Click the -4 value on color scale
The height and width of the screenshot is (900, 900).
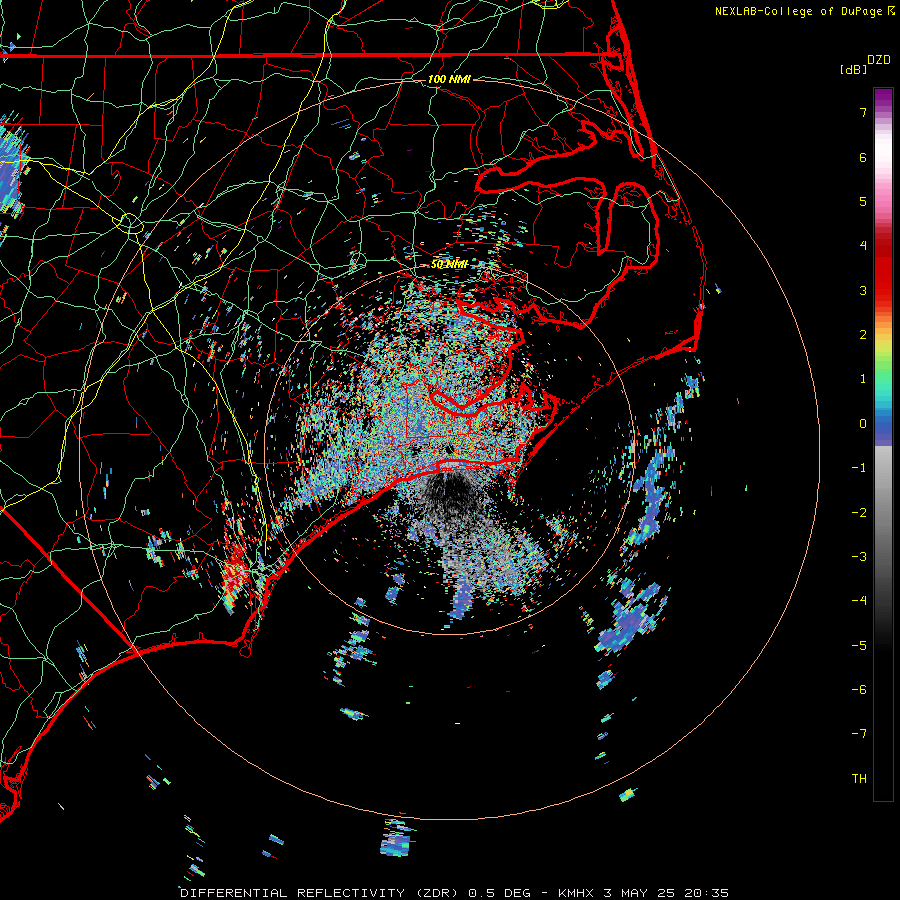[x=859, y=601]
